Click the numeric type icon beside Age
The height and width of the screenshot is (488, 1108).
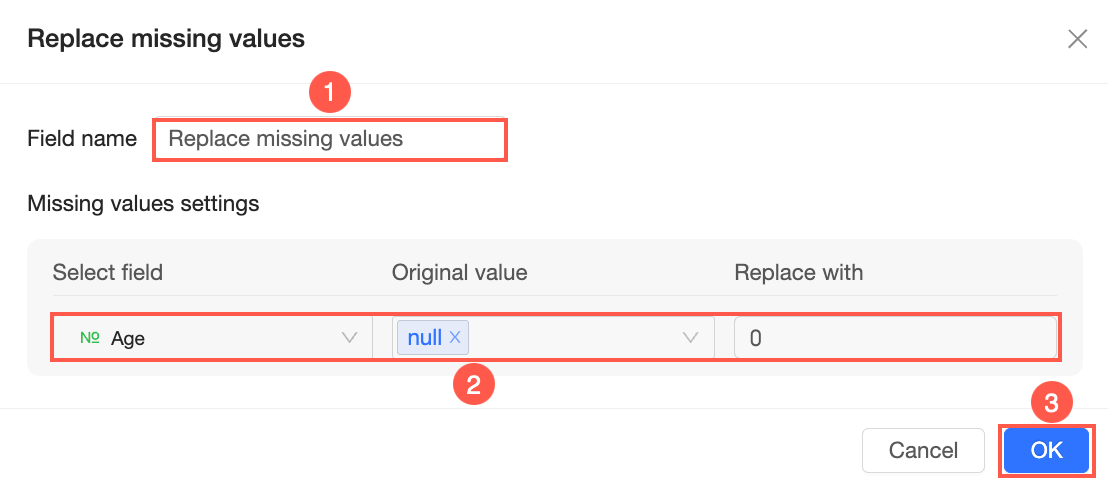[x=90, y=338]
